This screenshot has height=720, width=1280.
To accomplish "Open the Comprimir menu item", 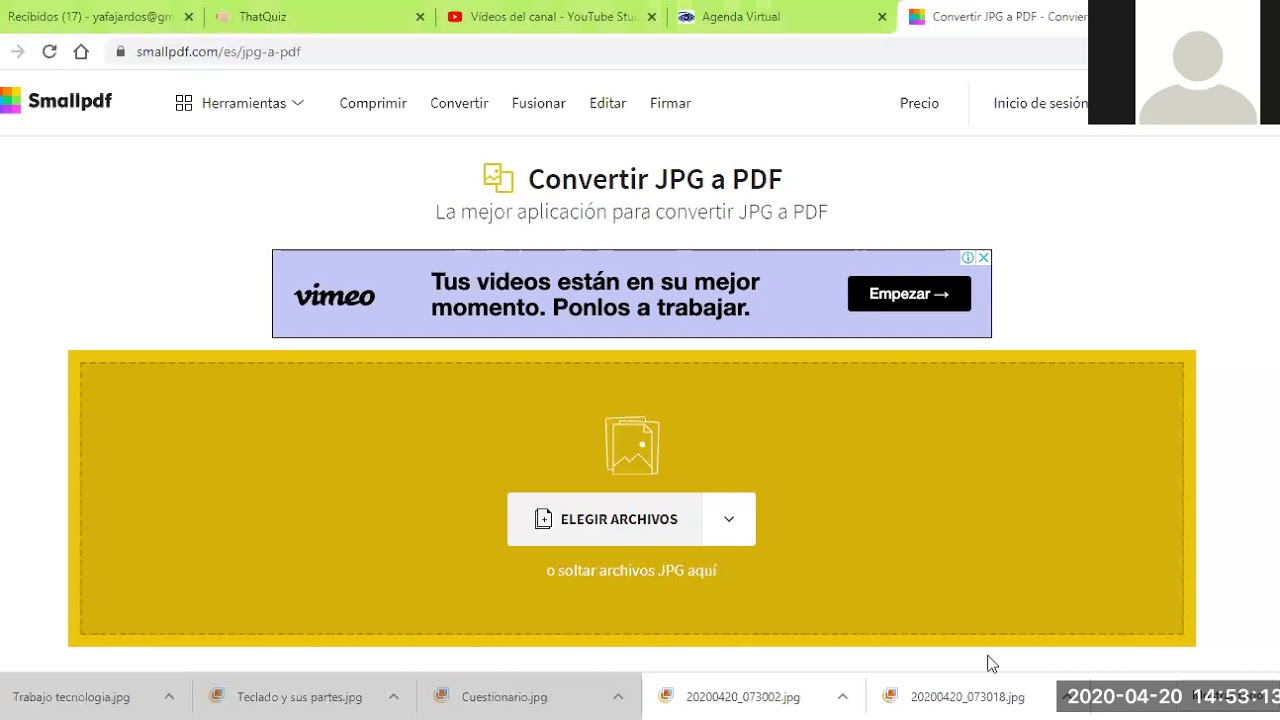I will tap(373, 103).
